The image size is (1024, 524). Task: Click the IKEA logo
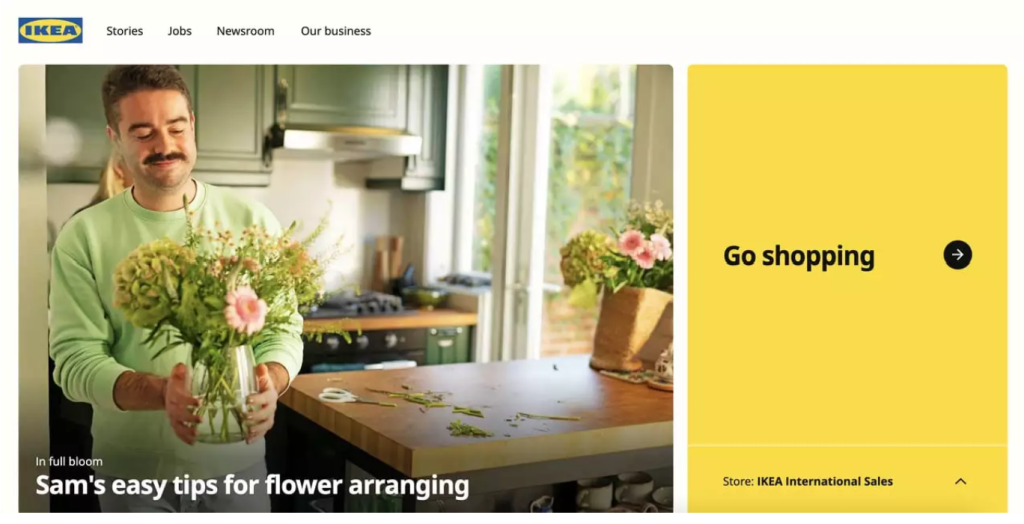click(50, 30)
